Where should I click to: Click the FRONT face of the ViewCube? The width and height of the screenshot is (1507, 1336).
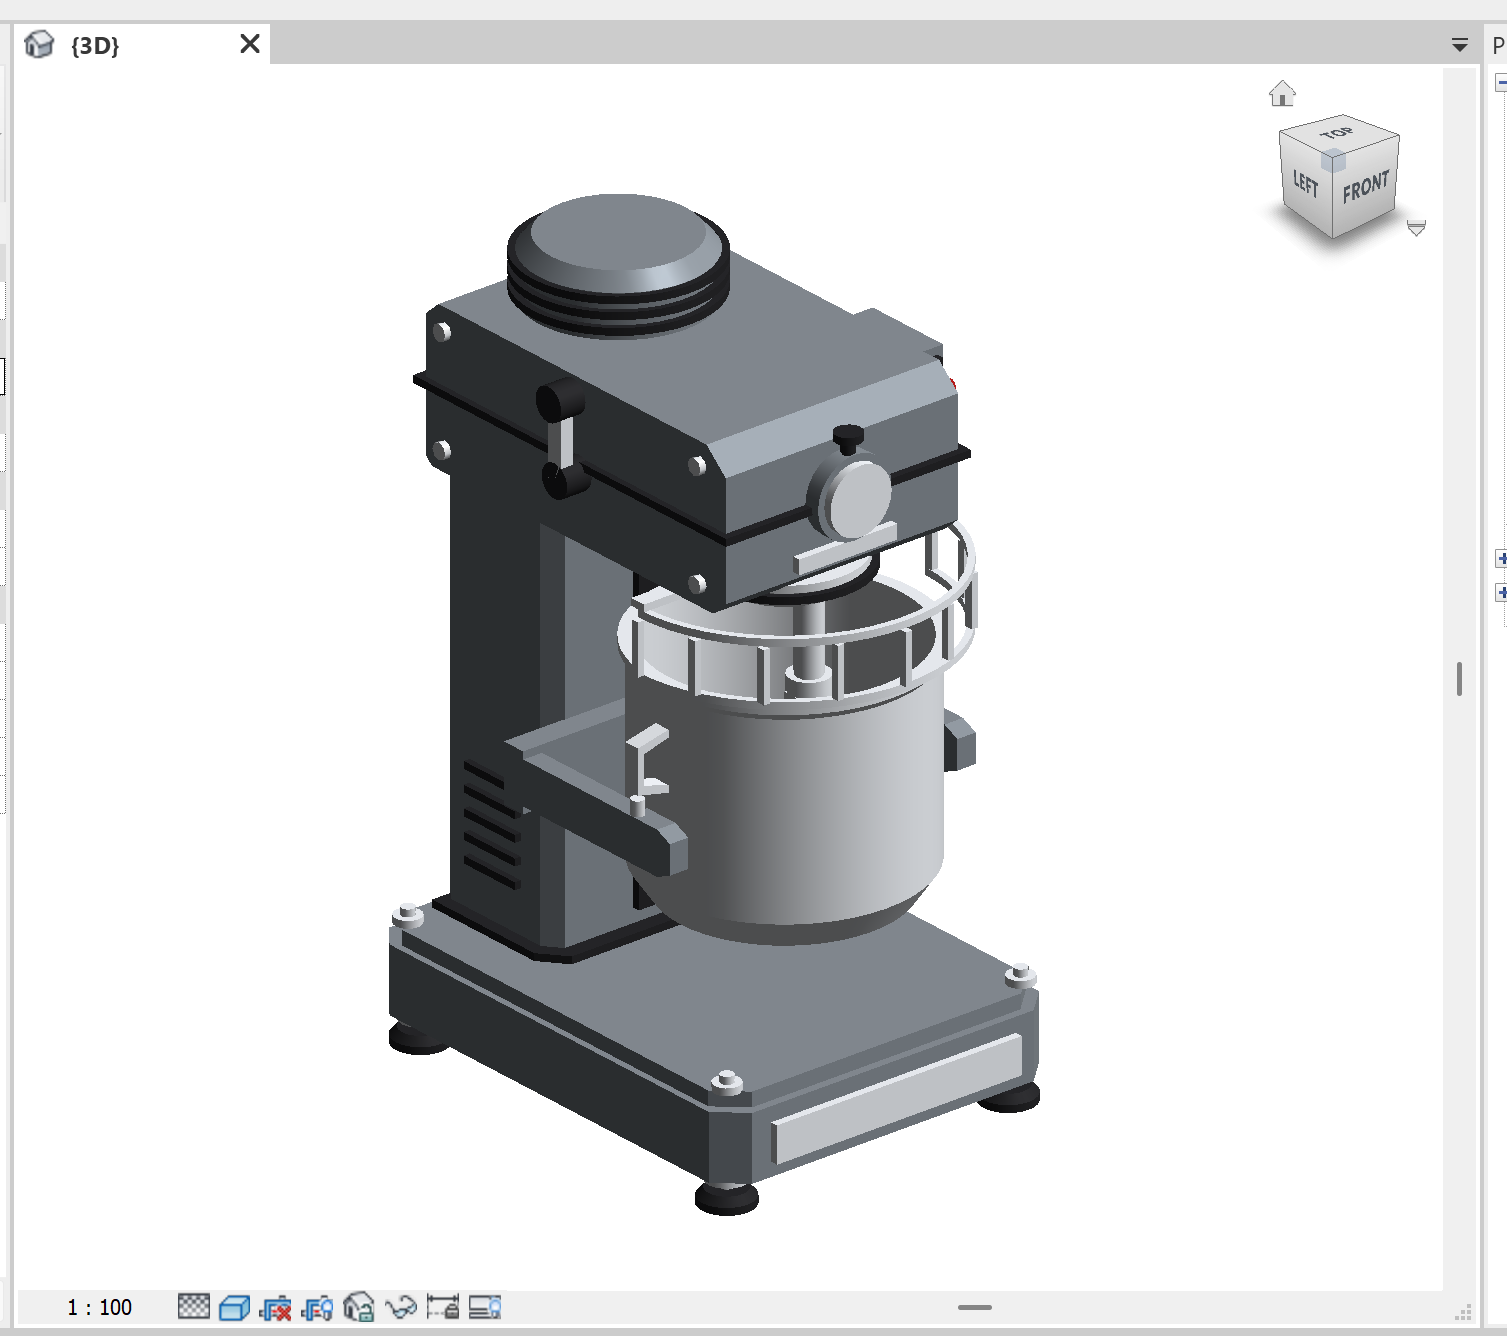click(1365, 187)
